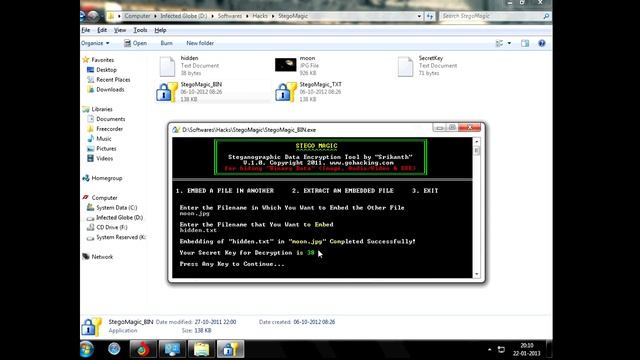Screen dimensions: 640x360
Task: Open Freecorder library folder
Action: tap(109, 129)
